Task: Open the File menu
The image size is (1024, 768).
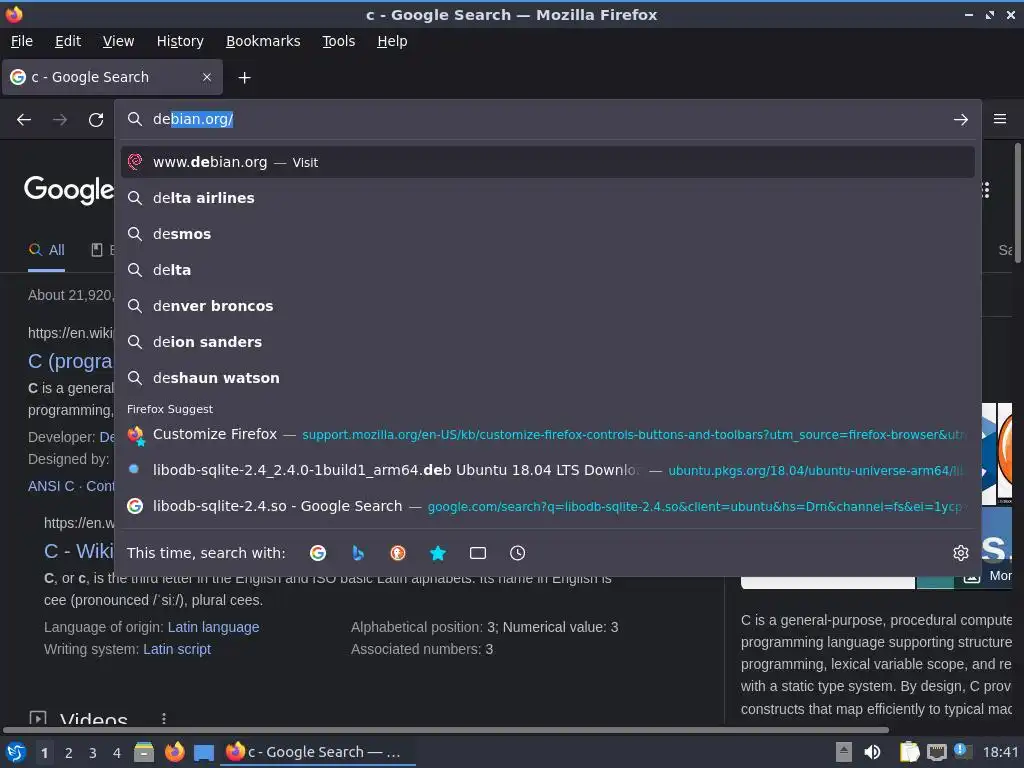Action: (x=22, y=41)
